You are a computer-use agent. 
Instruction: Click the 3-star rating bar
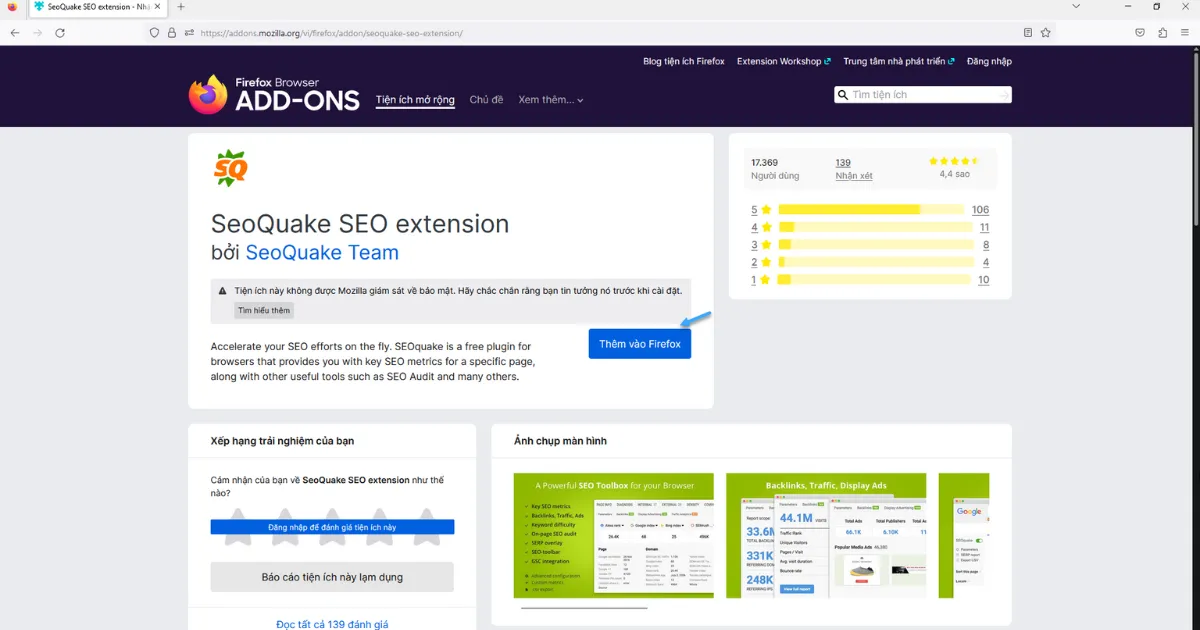[875, 245]
